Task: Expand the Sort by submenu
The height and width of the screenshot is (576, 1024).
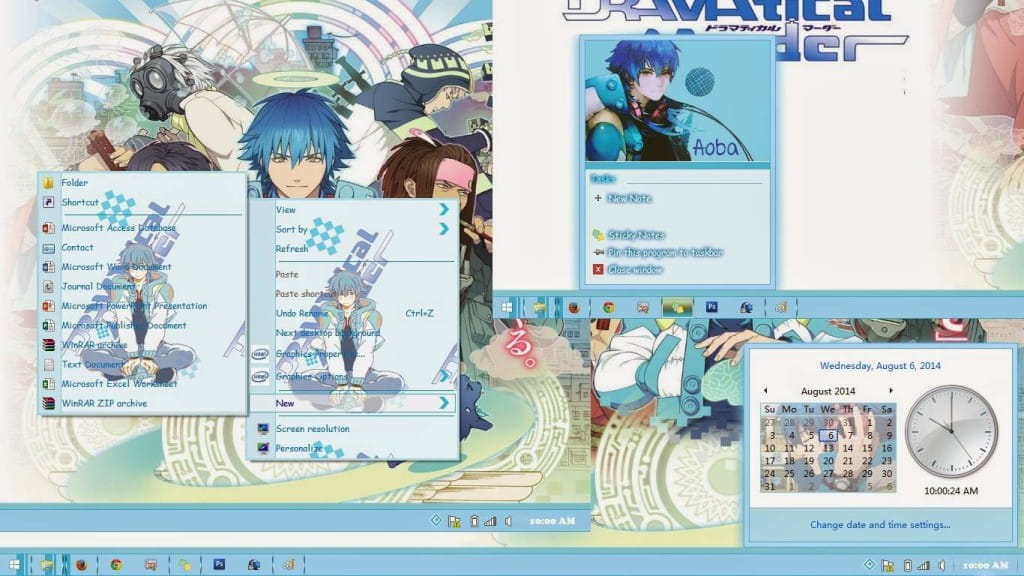Action: tap(292, 228)
